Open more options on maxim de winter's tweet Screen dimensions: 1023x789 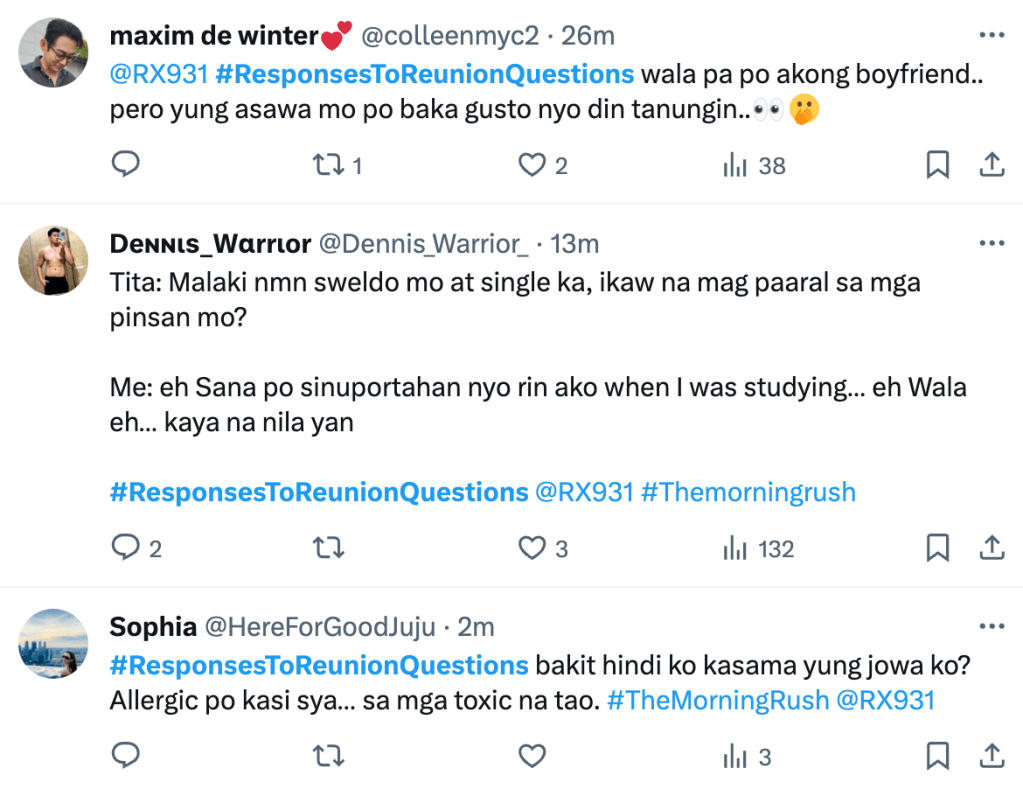click(991, 36)
